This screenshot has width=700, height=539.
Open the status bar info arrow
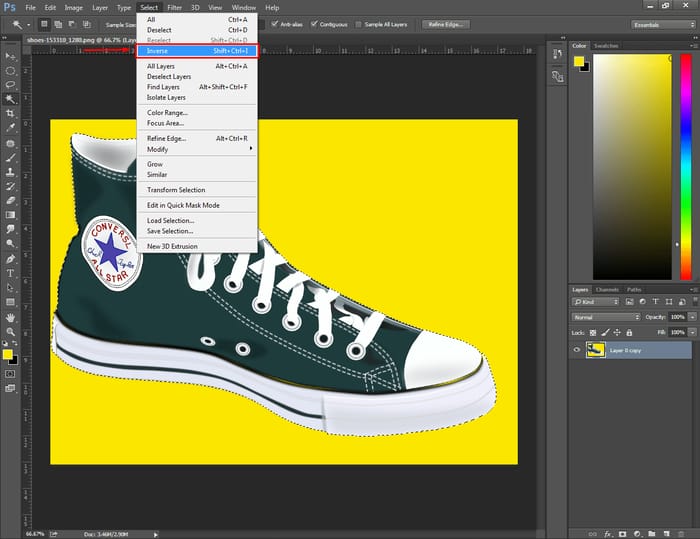(x=156, y=534)
